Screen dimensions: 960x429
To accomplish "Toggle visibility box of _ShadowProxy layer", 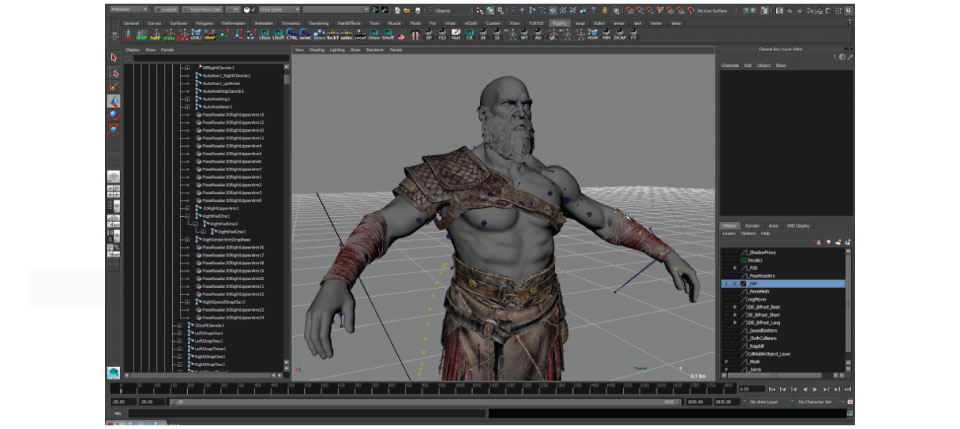I will [x=726, y=252].
